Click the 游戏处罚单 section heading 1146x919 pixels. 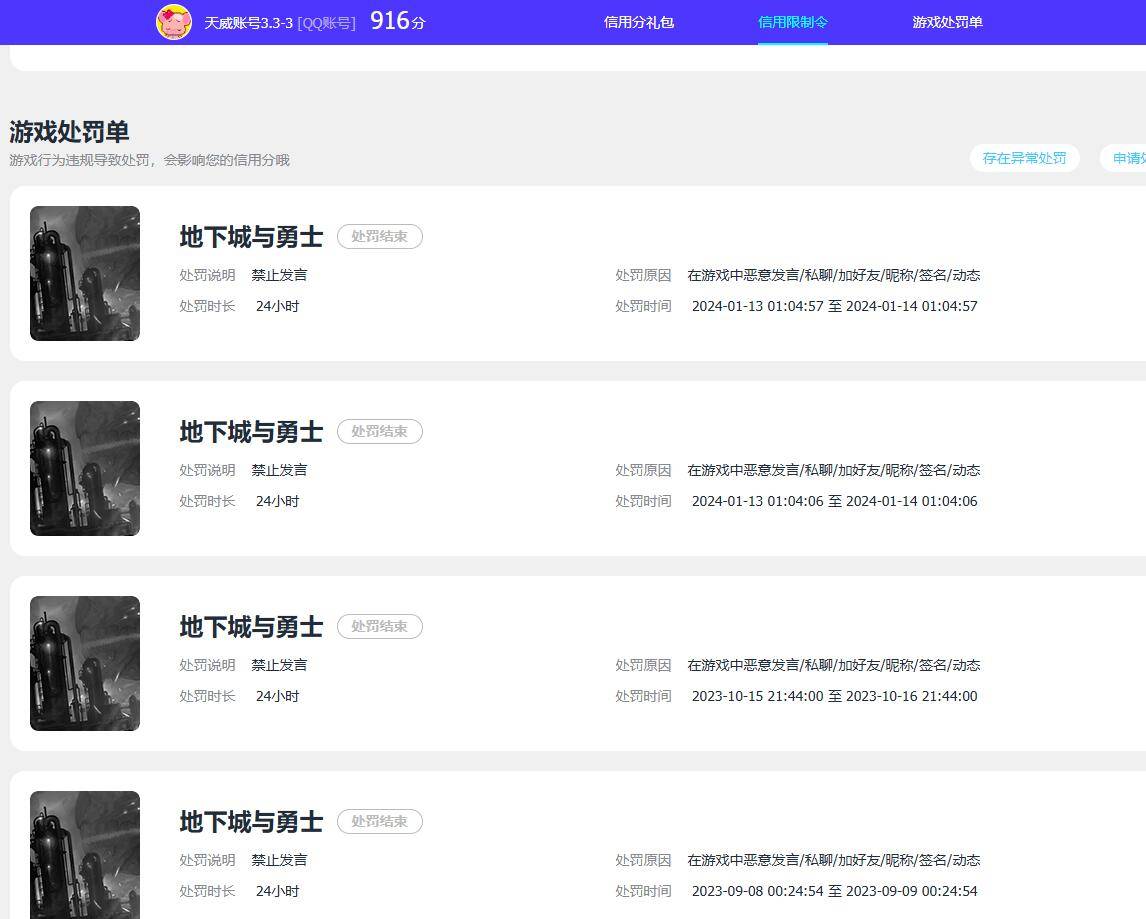click(x=69, y=132)
